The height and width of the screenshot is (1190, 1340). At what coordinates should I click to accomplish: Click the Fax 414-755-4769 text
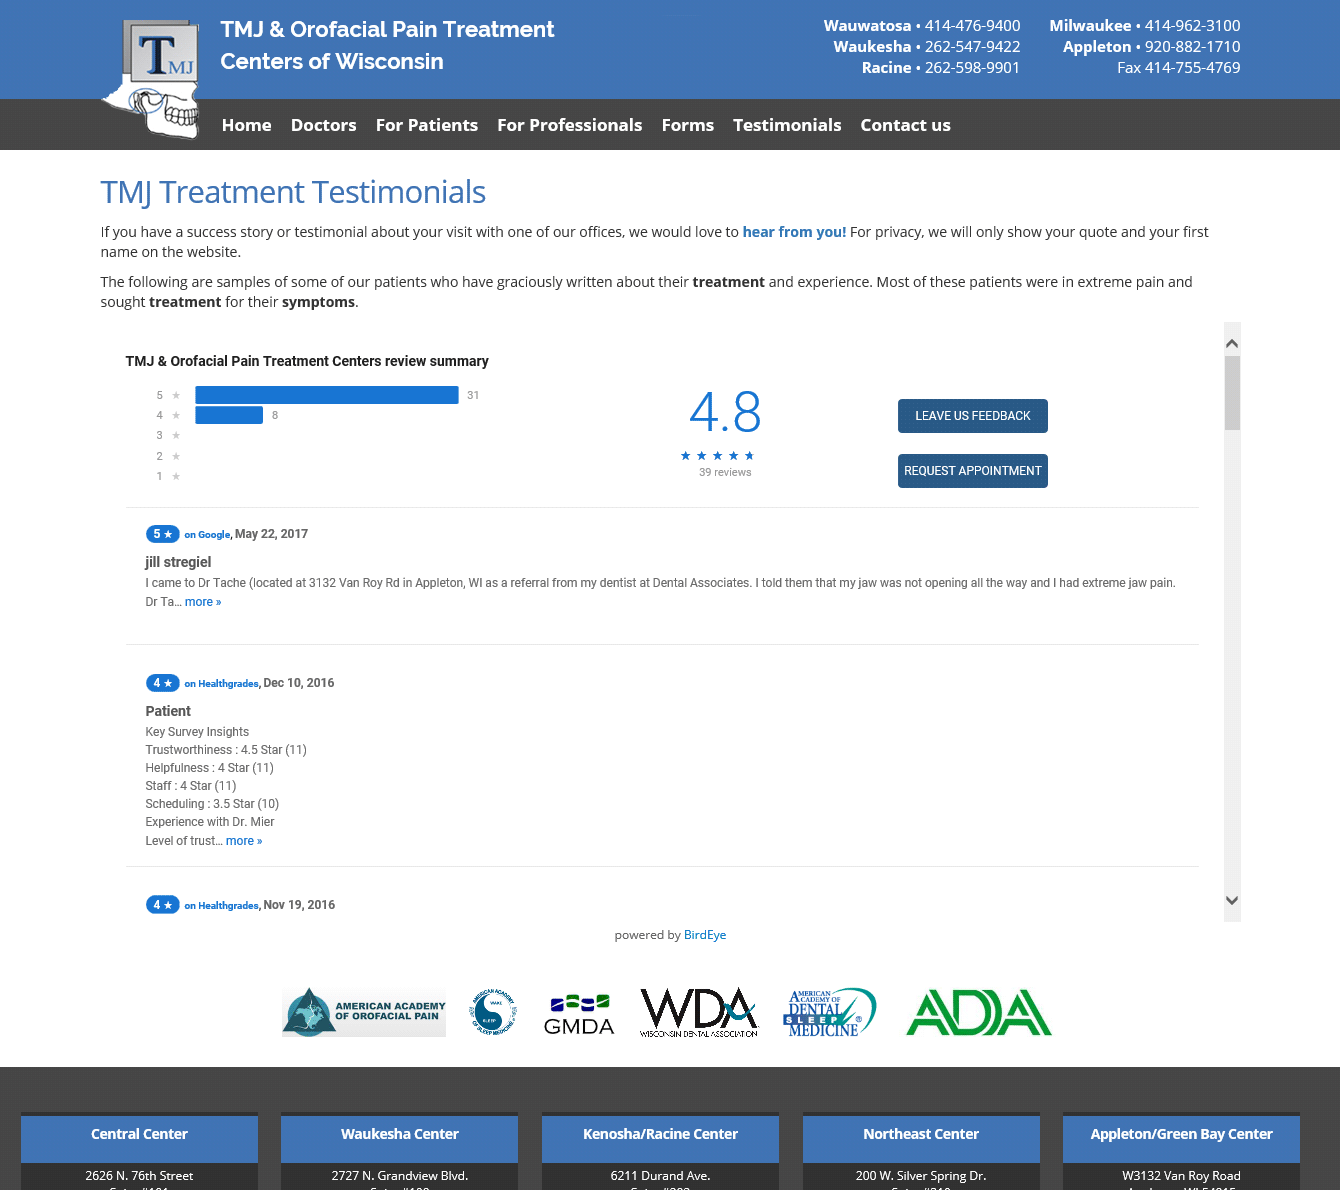tap(1179, 68)
